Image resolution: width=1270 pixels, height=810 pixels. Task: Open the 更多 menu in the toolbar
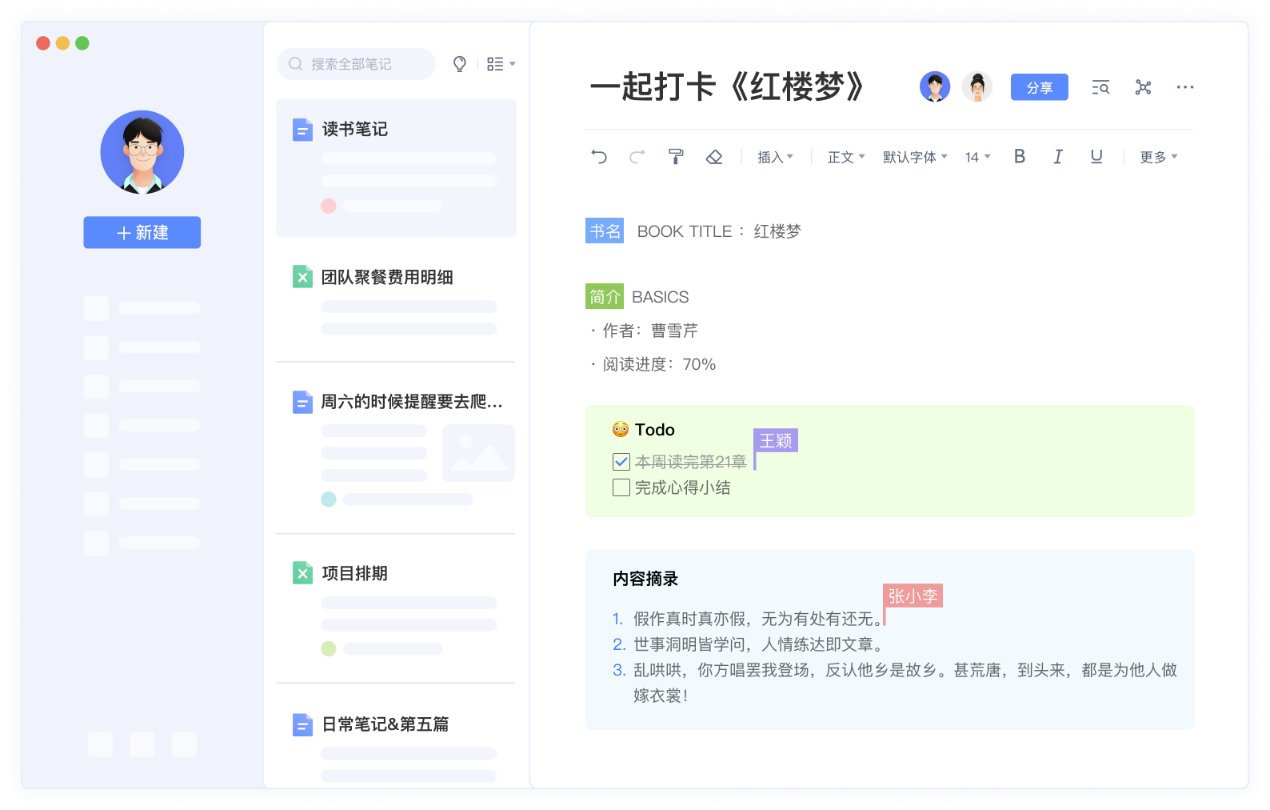pyautogui.click(x=1157, y=156)
